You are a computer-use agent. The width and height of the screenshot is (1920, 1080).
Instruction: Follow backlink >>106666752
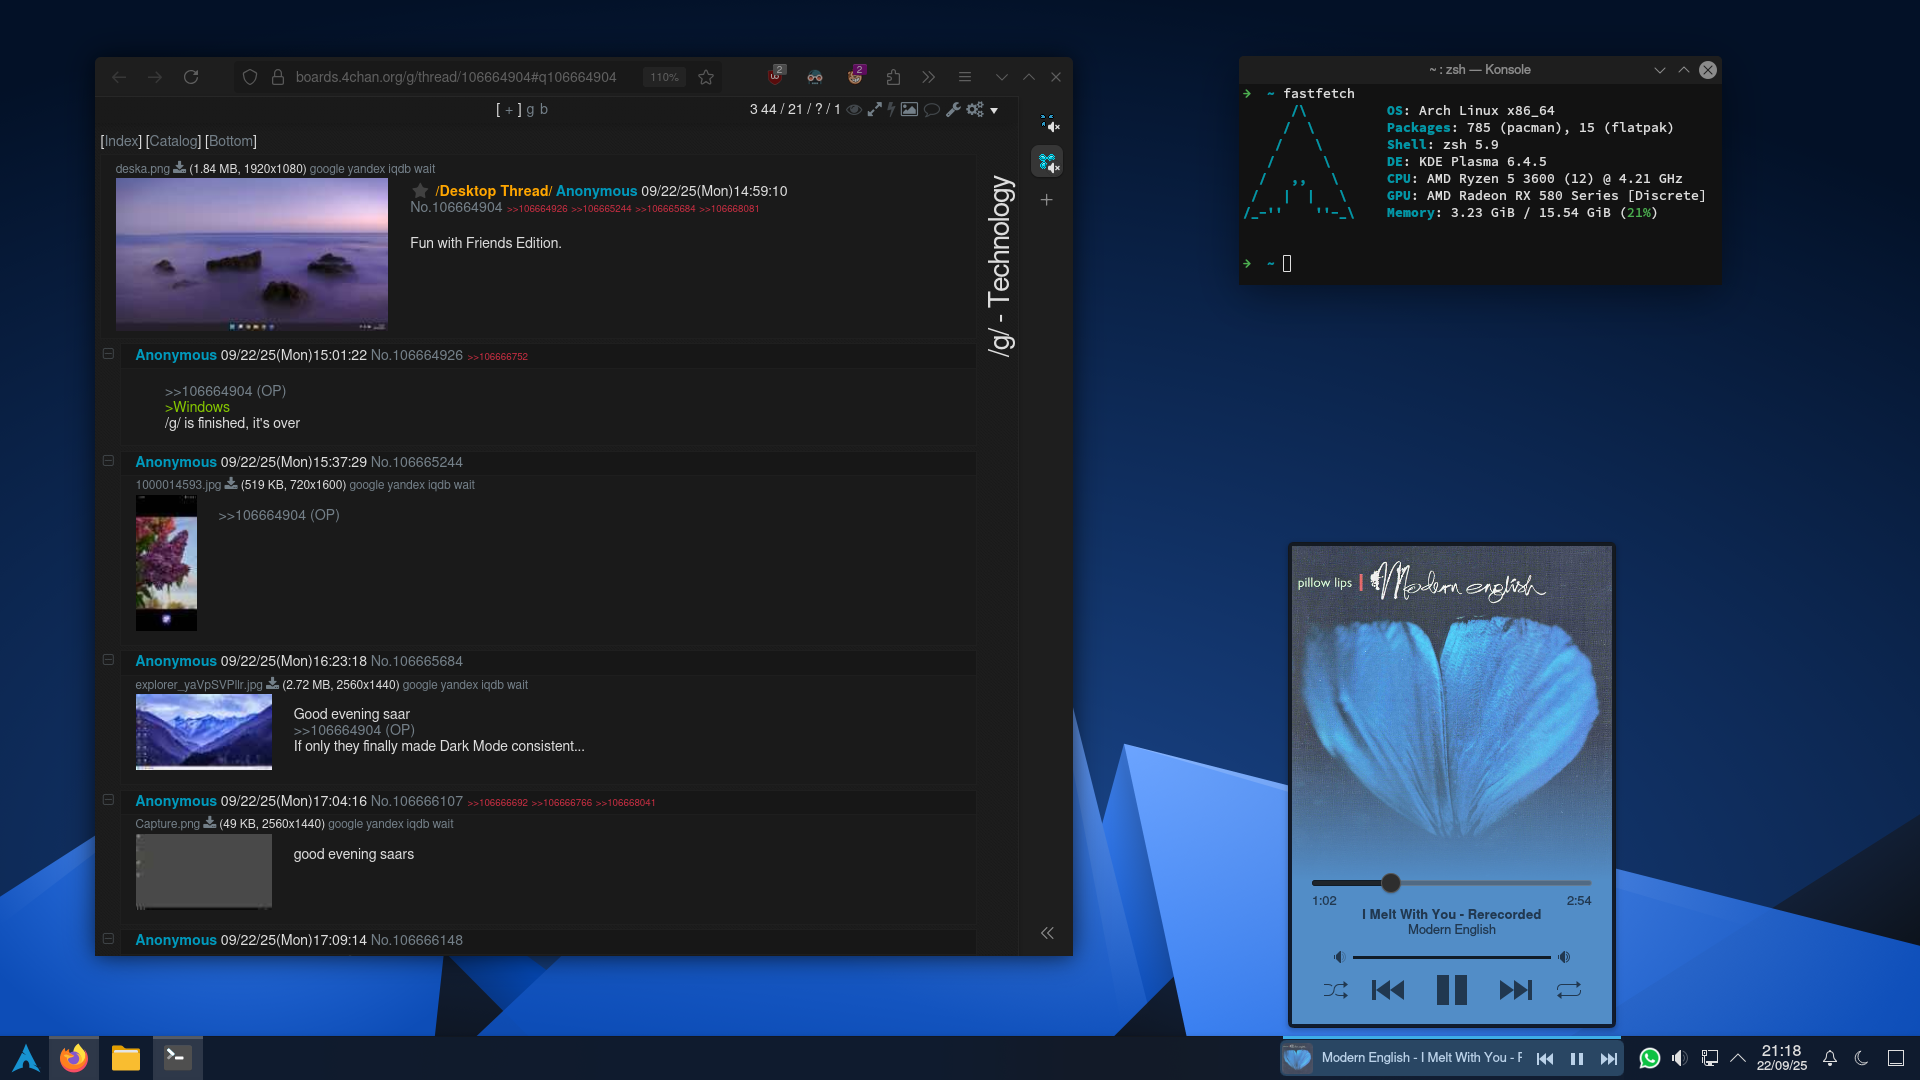[x=498, y=357]
